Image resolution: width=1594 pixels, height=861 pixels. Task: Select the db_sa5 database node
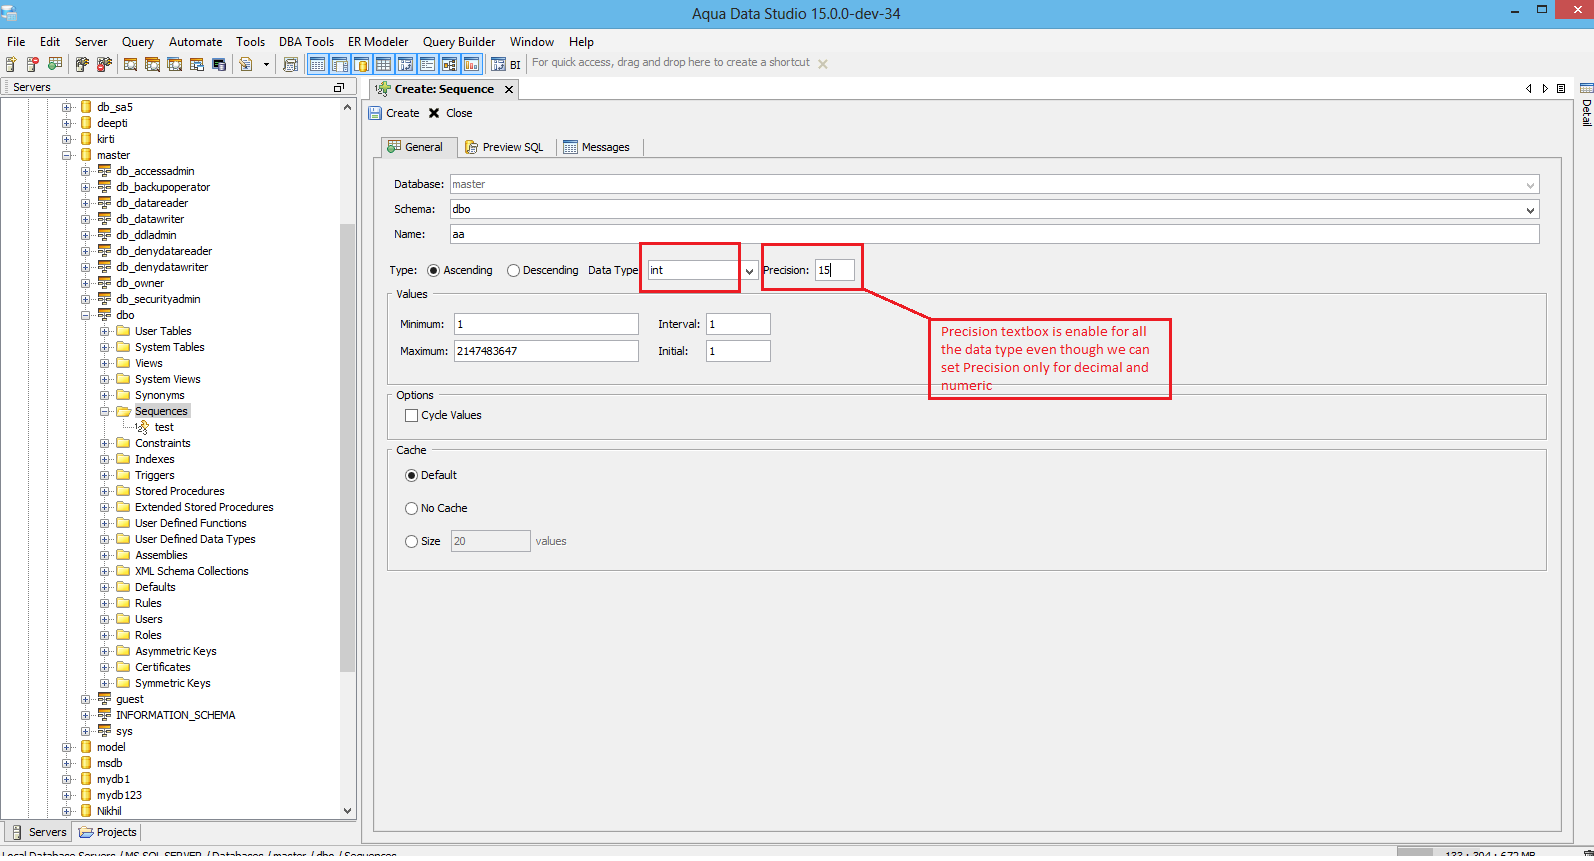coord(115,107)
